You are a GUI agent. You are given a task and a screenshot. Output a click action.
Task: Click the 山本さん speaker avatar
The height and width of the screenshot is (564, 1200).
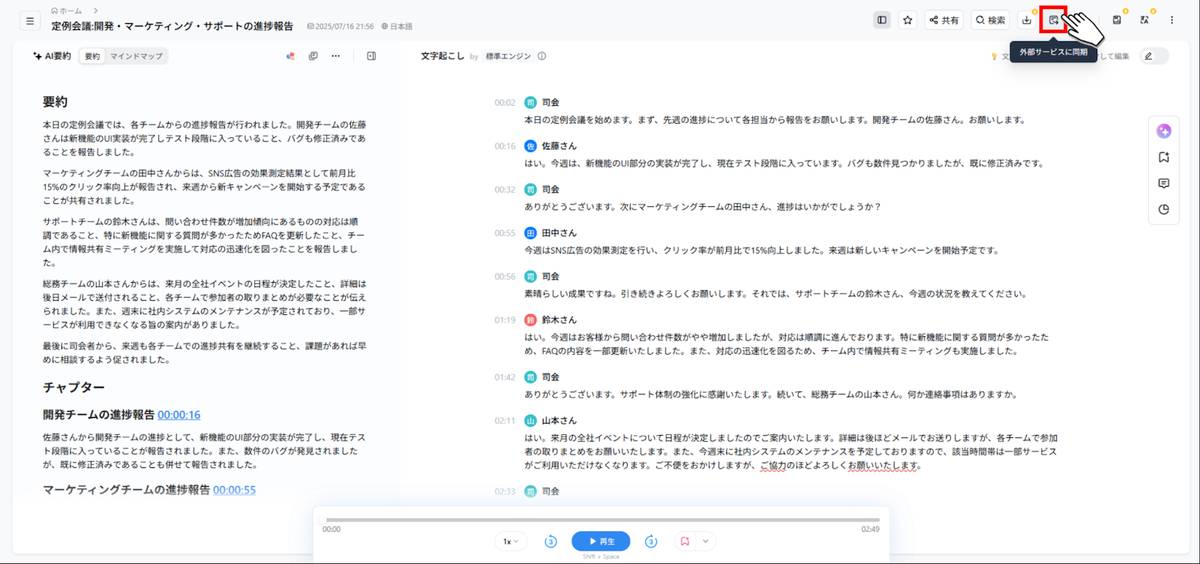pos(530,421)
